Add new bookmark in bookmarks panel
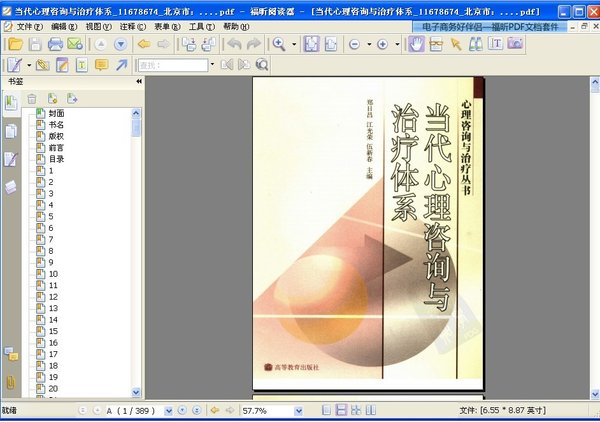Screen dimensions: 600x422 click(x=52, y=99)
